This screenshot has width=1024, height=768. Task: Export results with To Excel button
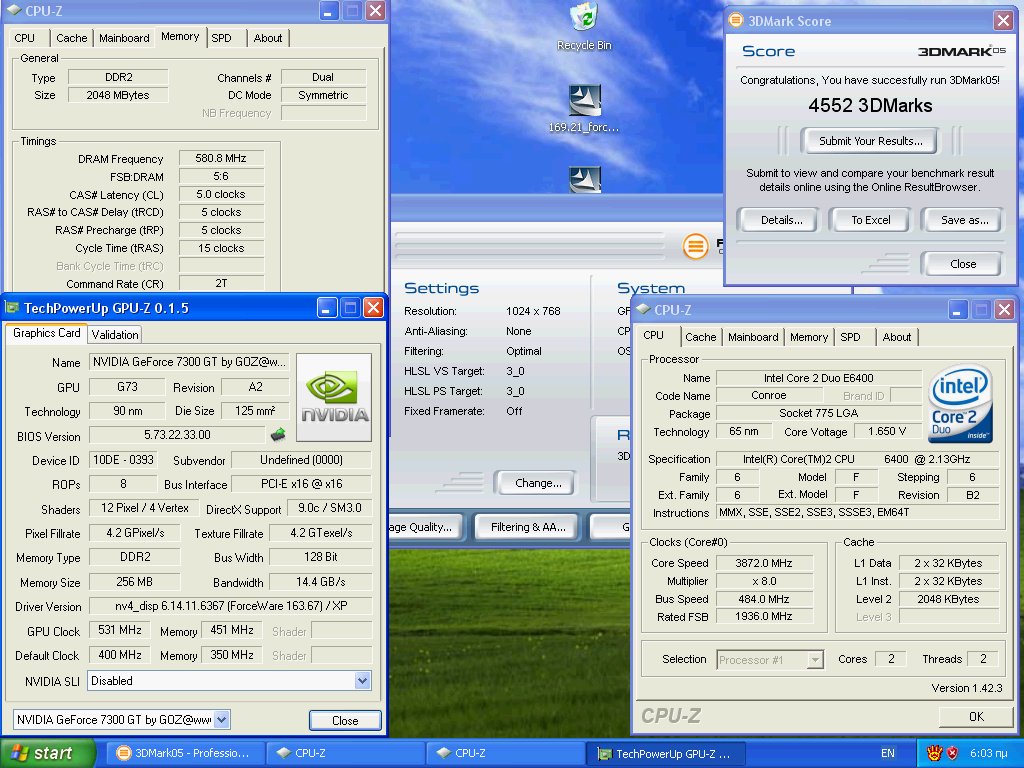click(x=871, y=220)
